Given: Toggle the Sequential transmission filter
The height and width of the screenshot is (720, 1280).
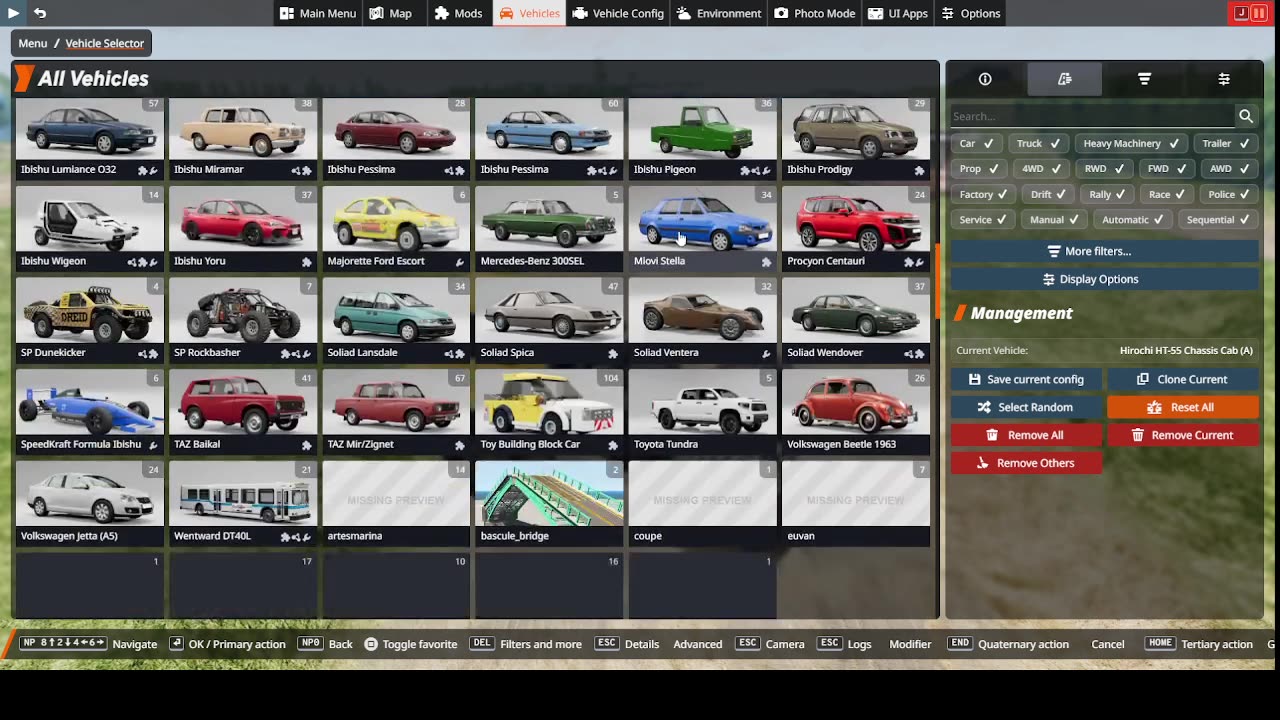Looking at the screenshot, I should pos(1219,220).
